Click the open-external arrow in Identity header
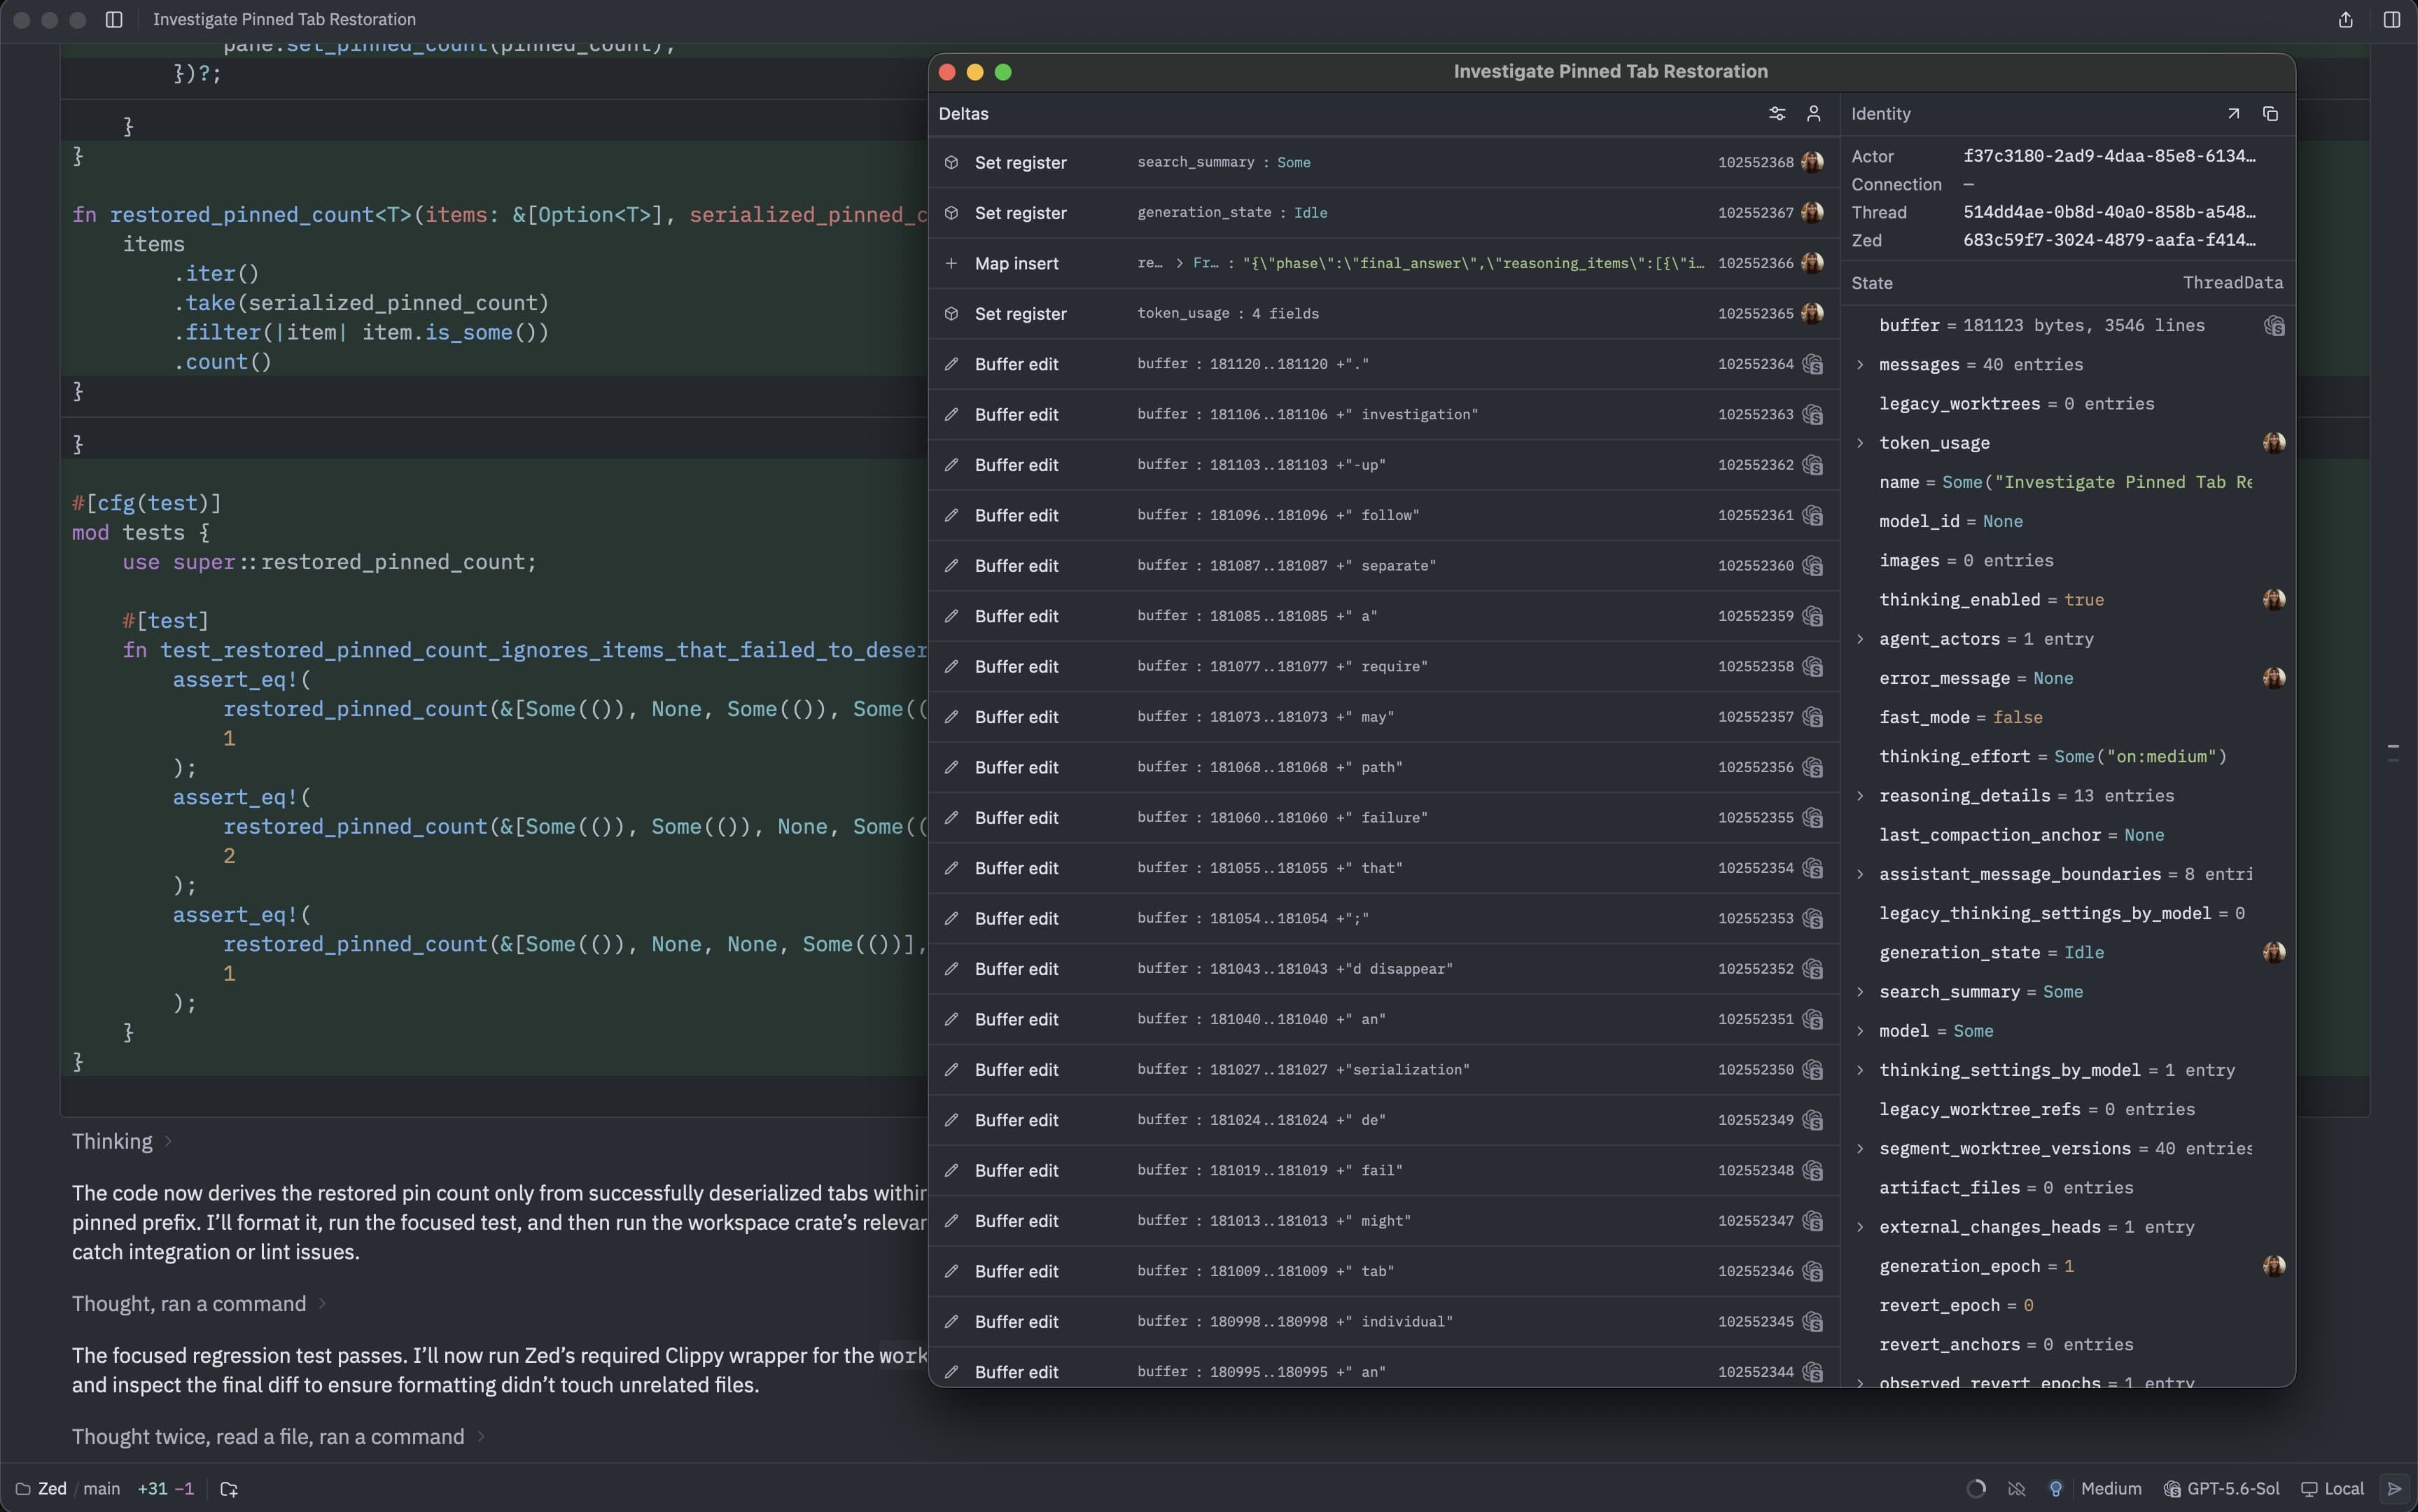Image resolution: width=2418 pixels, height=1512 pixels. click(x=2233, y=114)
